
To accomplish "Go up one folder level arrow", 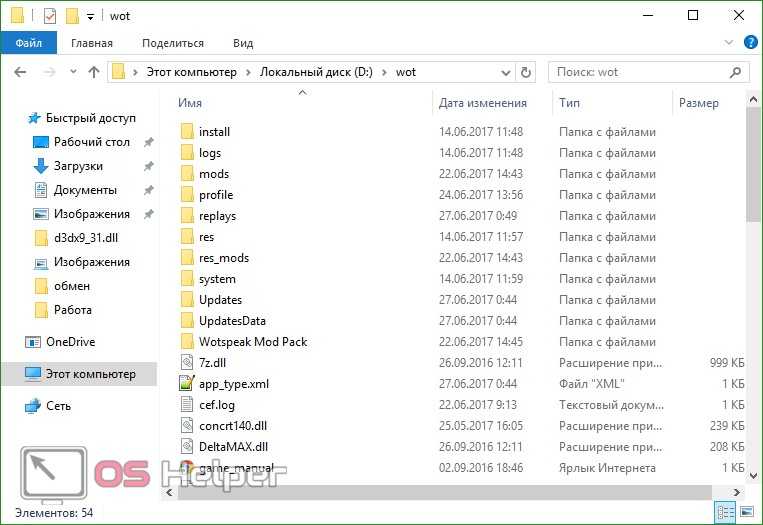I will 94,72.
